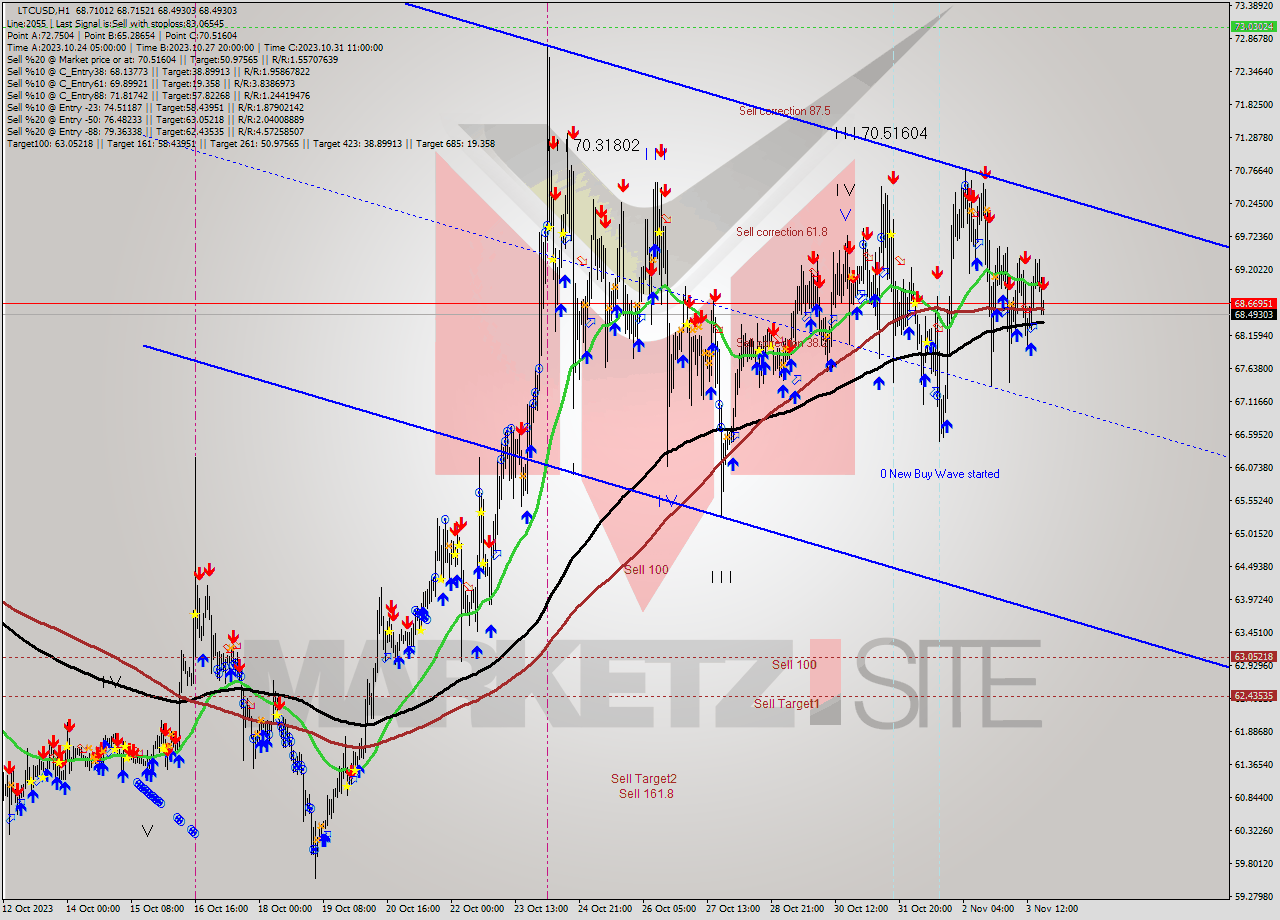Click 63.45100 on the price axis
The image size is (1280, 920).
click(x=1253, y=633)
